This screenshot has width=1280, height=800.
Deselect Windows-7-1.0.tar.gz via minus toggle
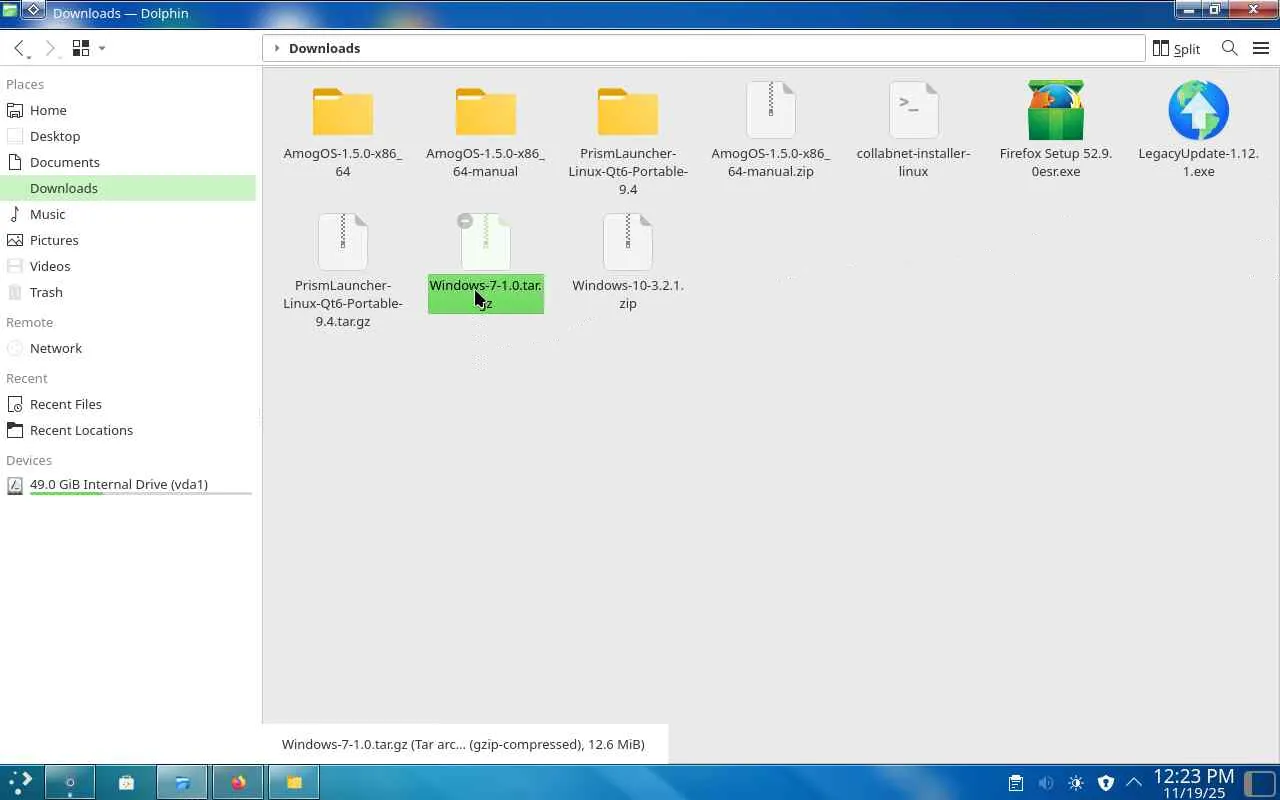coord(465,221)
